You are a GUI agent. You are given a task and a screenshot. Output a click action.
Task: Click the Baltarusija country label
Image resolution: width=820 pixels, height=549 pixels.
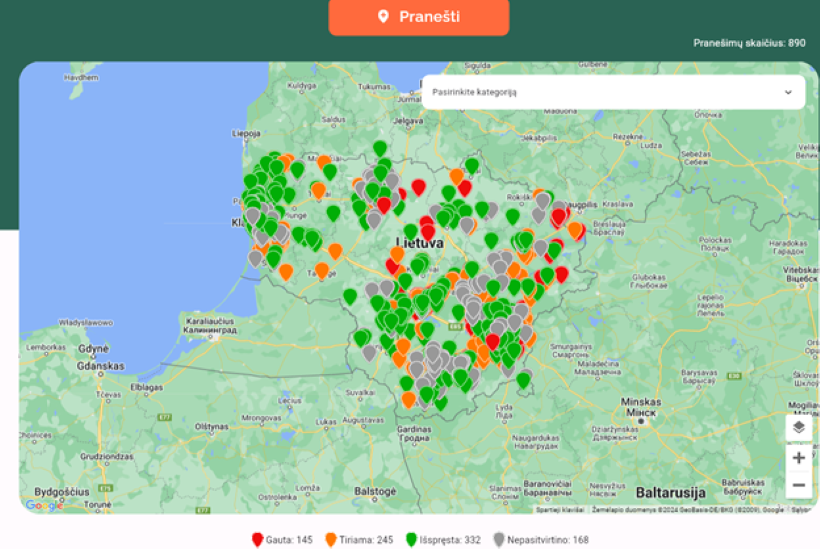pos(670,493)
